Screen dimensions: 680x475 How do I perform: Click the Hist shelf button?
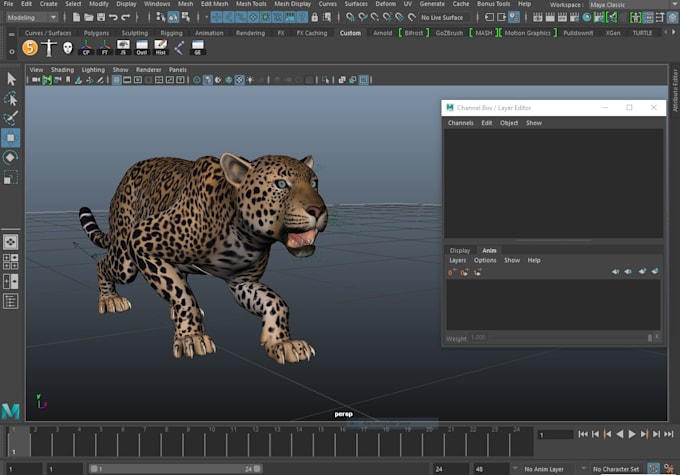coord(160,47)
